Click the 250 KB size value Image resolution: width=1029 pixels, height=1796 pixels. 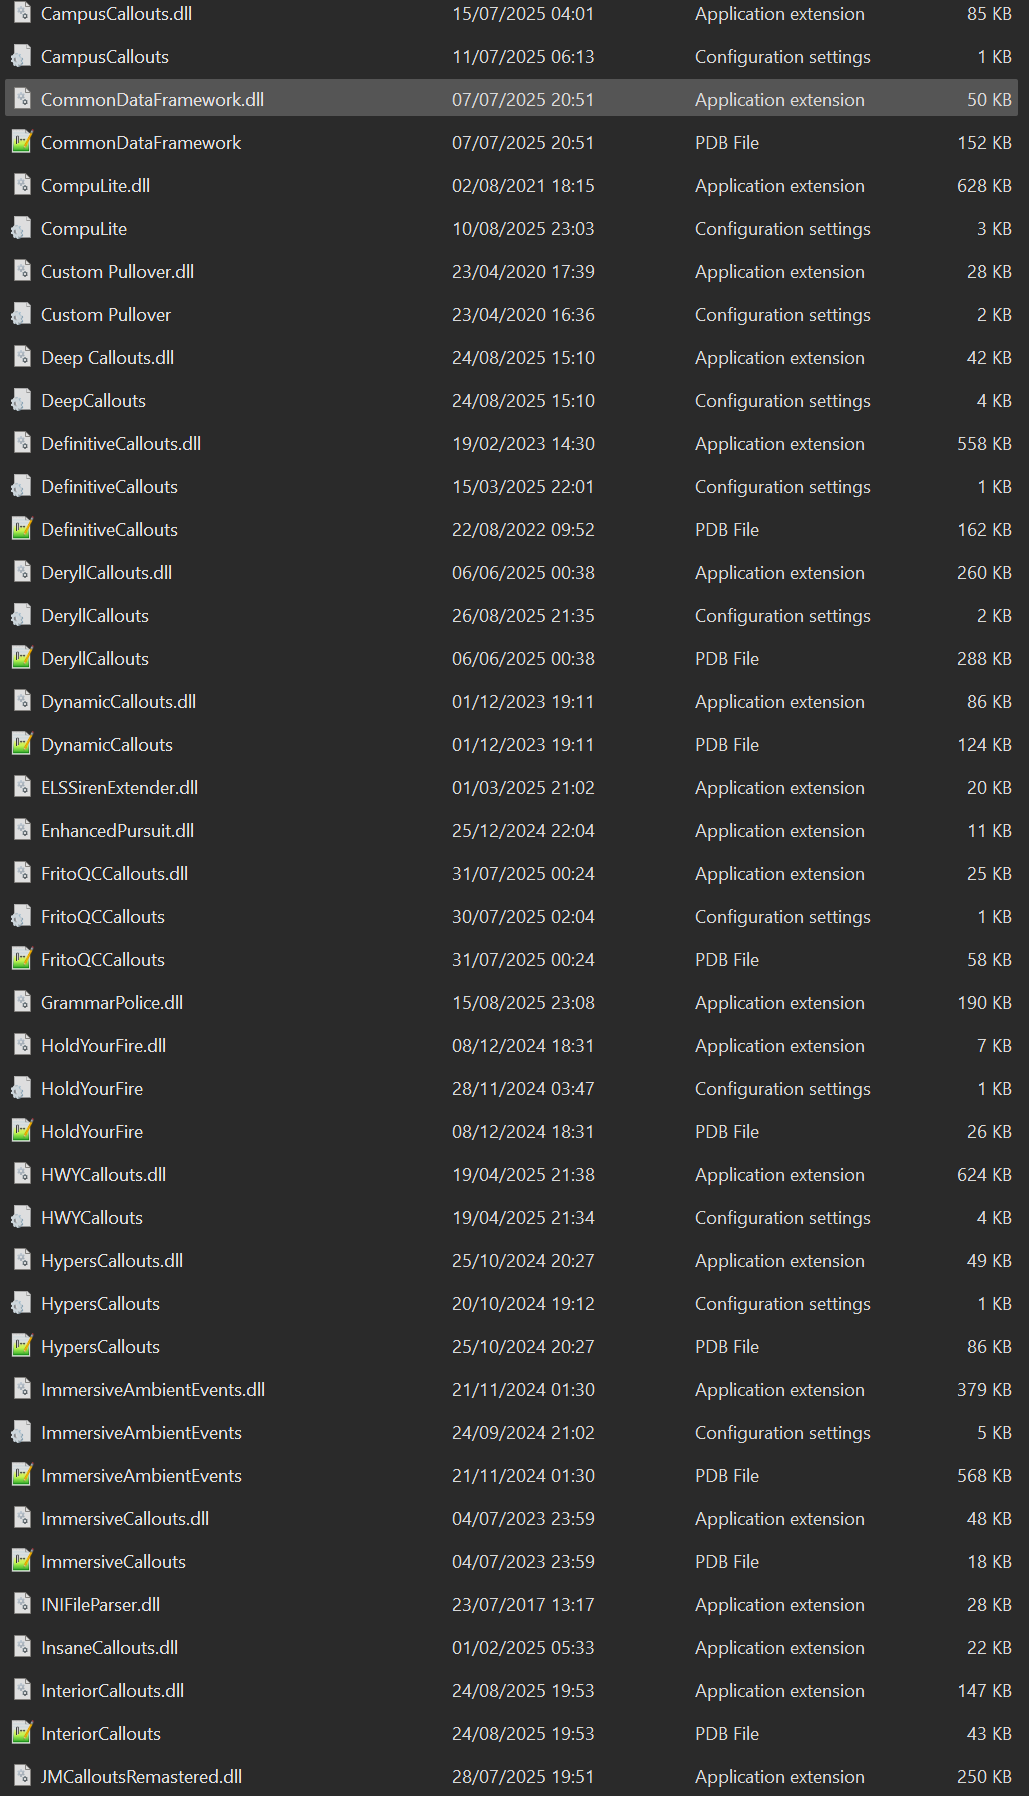point(984,1777)
